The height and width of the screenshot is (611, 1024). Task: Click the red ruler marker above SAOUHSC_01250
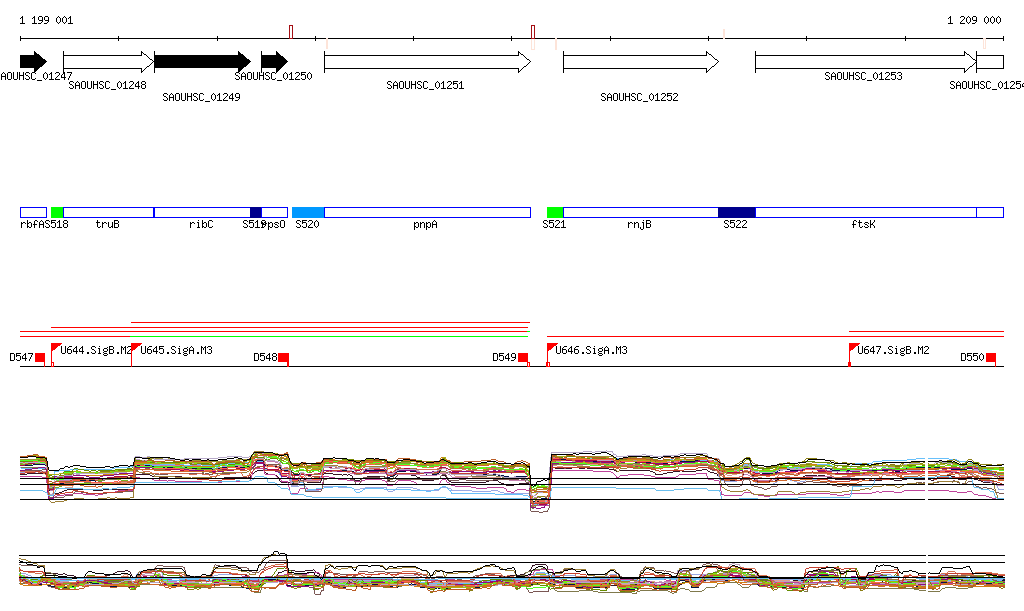tap(291, 32)
